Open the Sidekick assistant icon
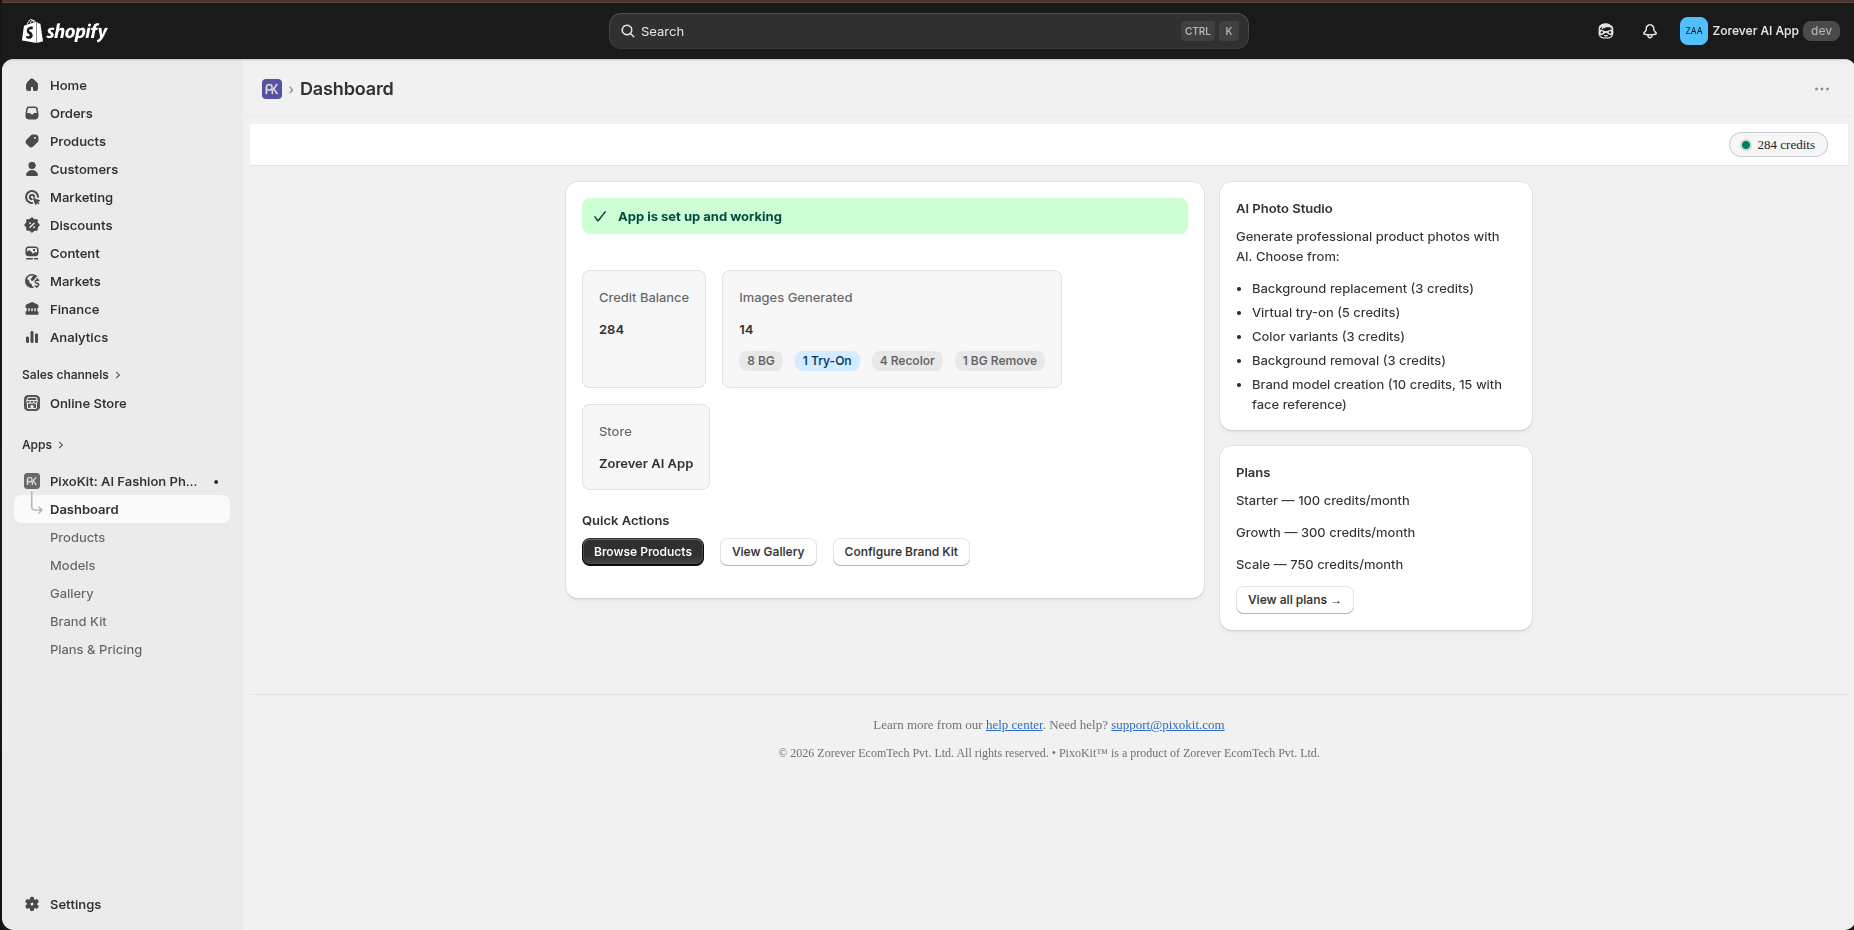 pyautogui.click(x=1606, y=31)
